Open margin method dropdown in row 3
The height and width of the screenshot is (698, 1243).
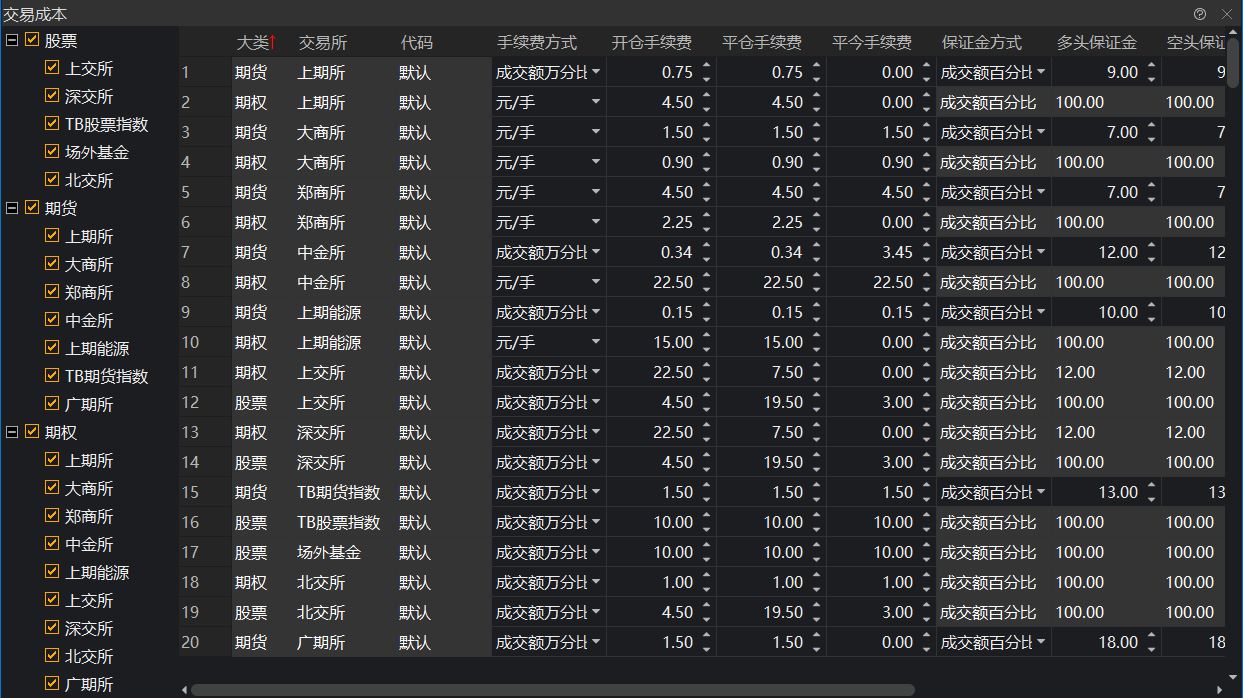pos(1041,132)
